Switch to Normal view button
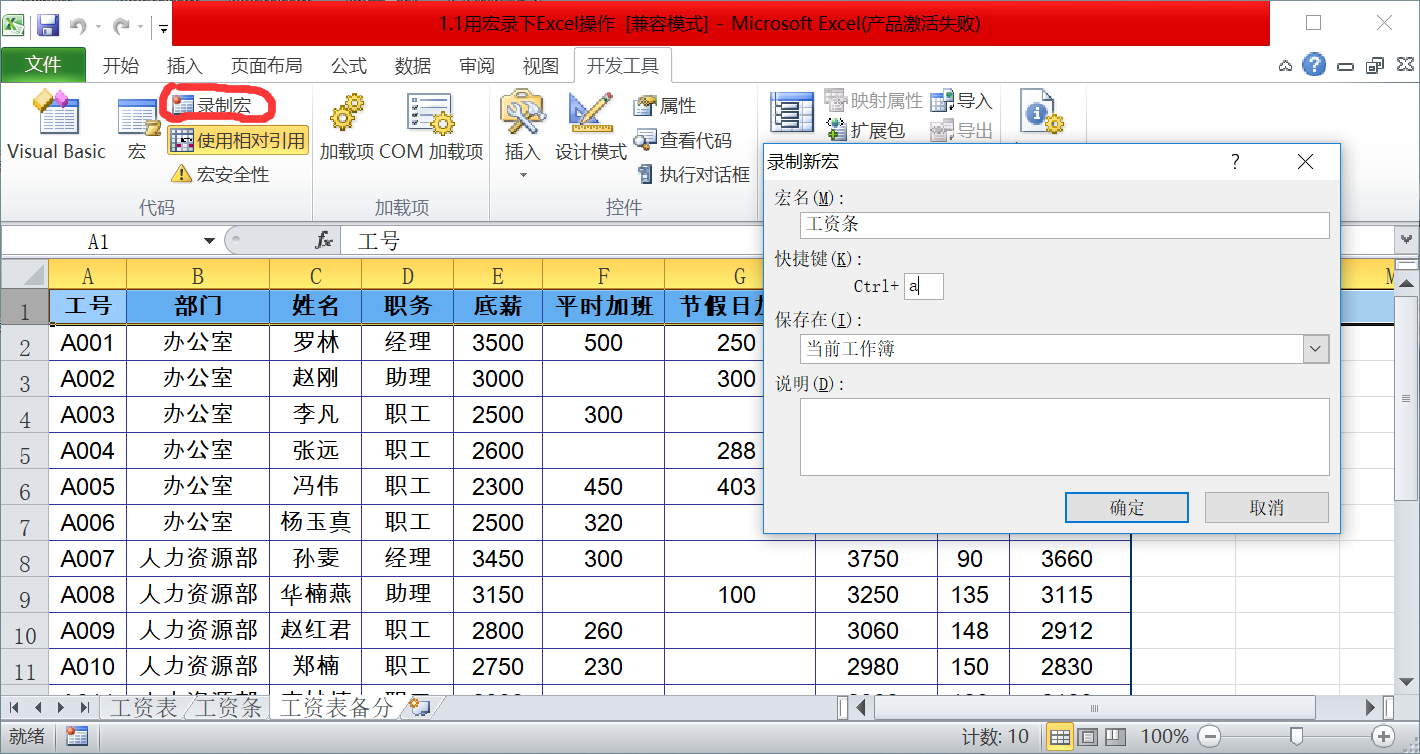This screenshot has width=1420, height=754. (x=1059, y=737)
